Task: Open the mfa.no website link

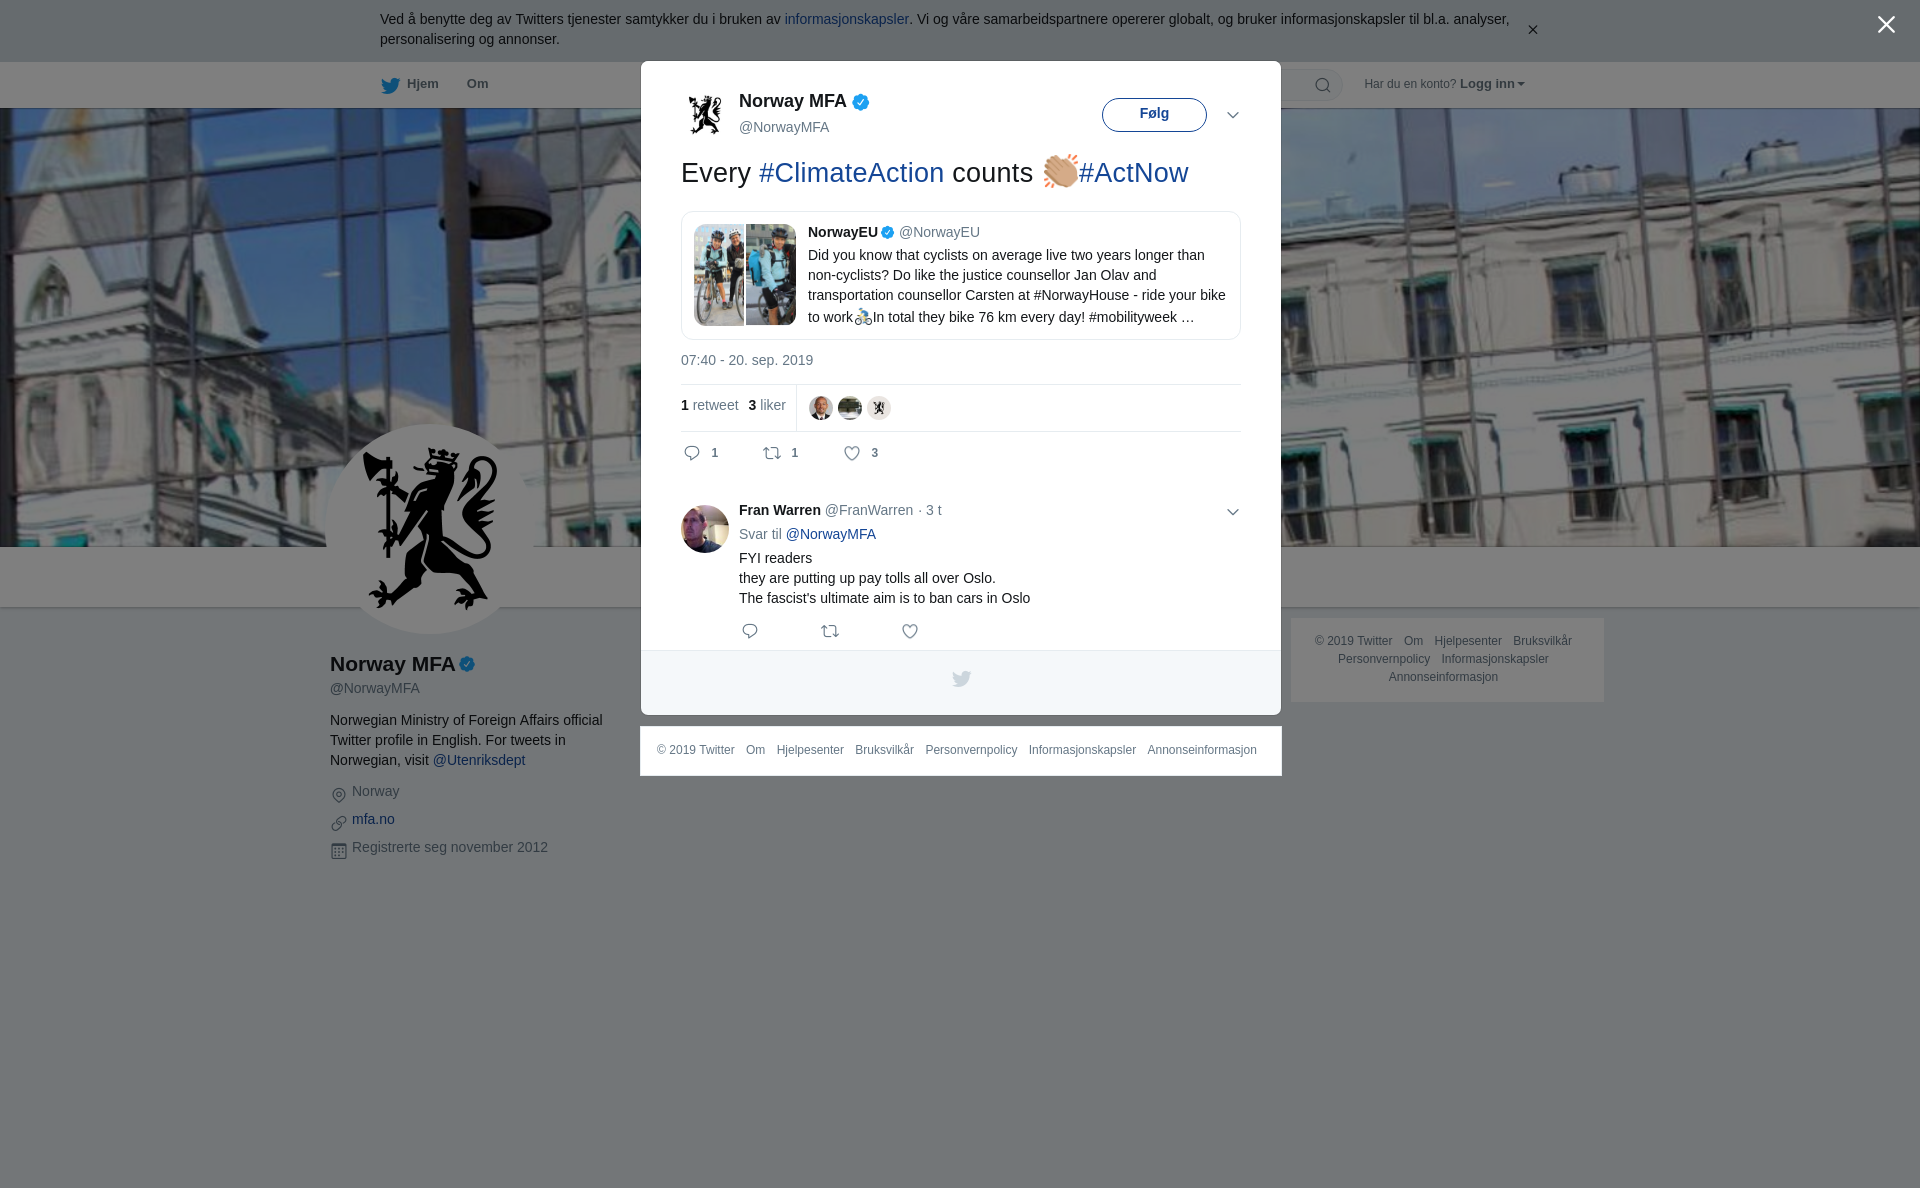Action: point(373,819)
